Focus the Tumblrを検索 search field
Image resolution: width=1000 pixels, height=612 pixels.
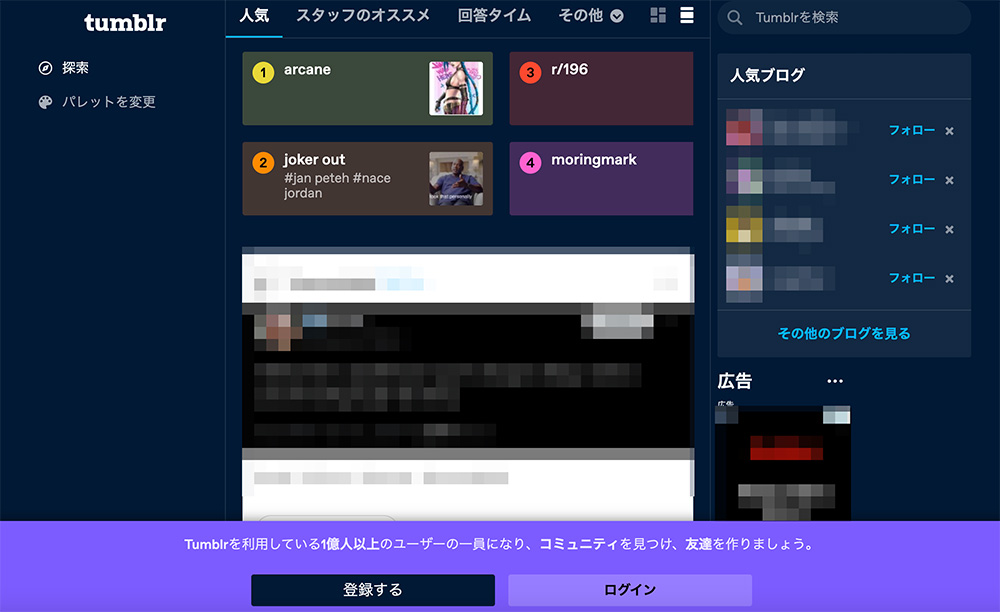844,18
